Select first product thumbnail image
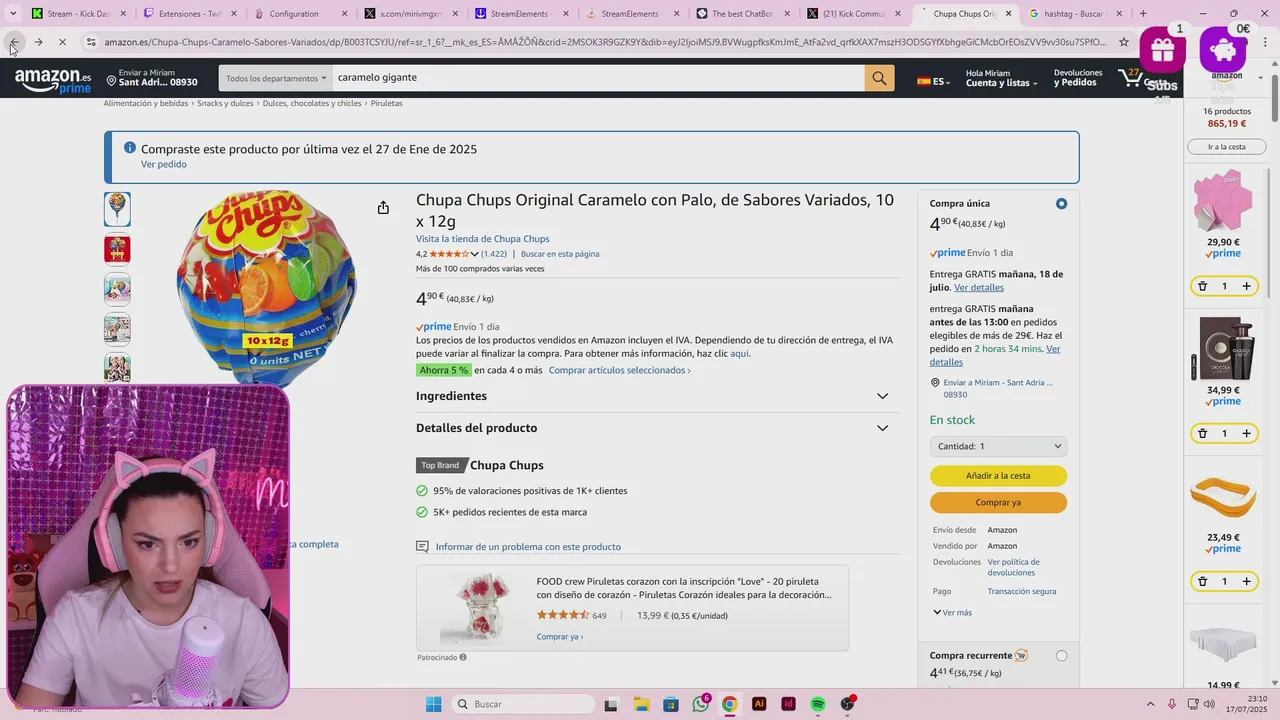This screenshot has height=720, width=1280. (x=117, y=209)
